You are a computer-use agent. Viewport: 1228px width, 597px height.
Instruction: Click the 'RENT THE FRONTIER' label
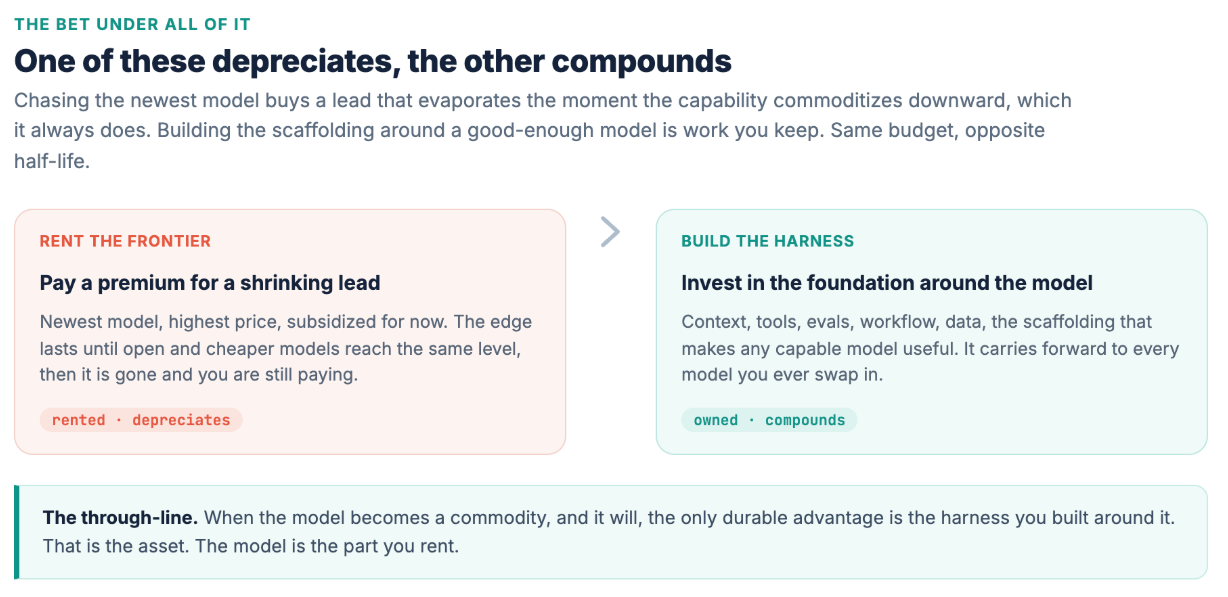pos(125,241)
